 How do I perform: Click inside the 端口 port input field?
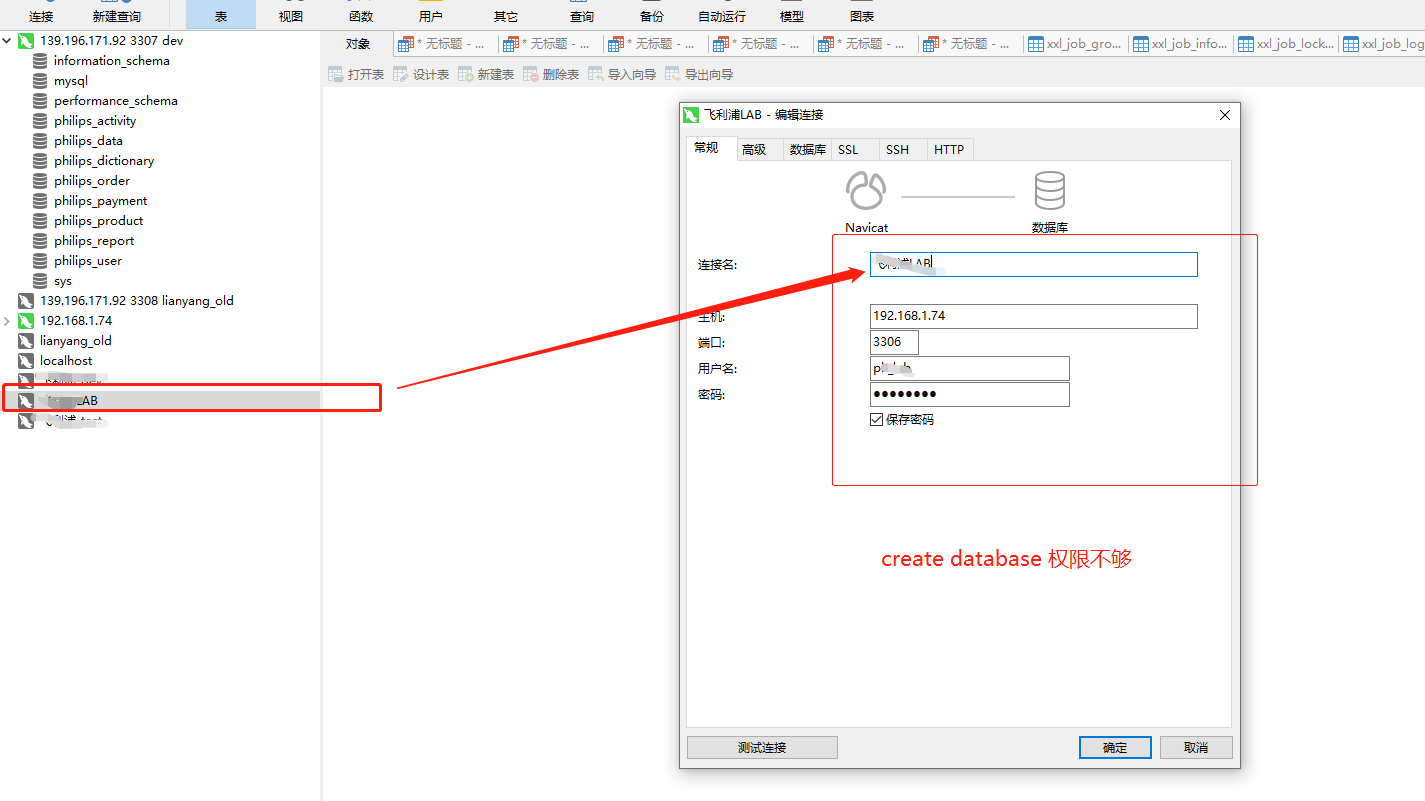click(x=893, y=342)
